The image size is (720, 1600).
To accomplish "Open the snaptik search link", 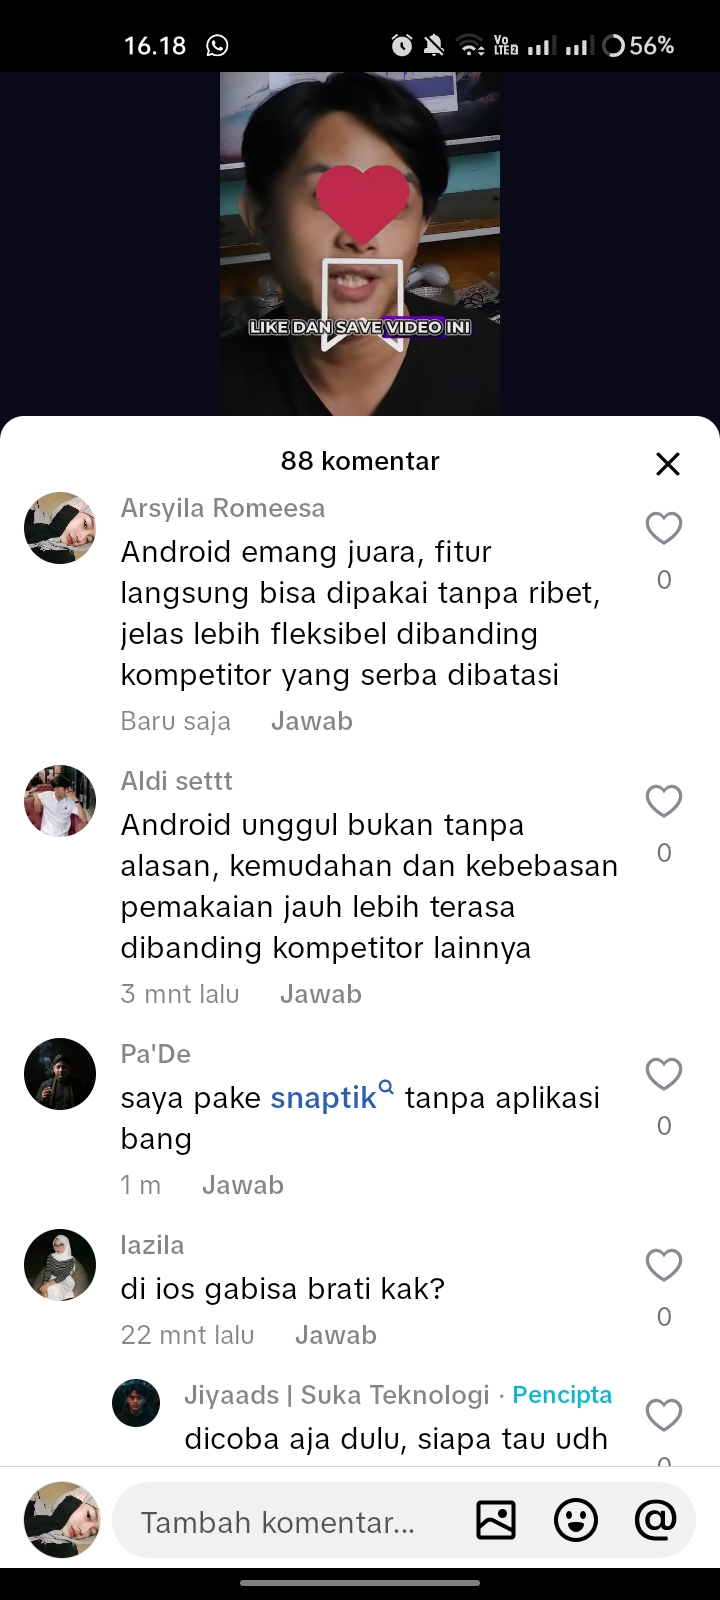I will coord(324,1098).
